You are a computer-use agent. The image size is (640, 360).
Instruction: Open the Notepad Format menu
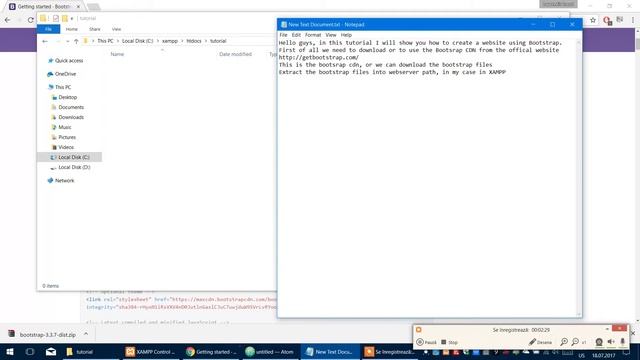313,35
